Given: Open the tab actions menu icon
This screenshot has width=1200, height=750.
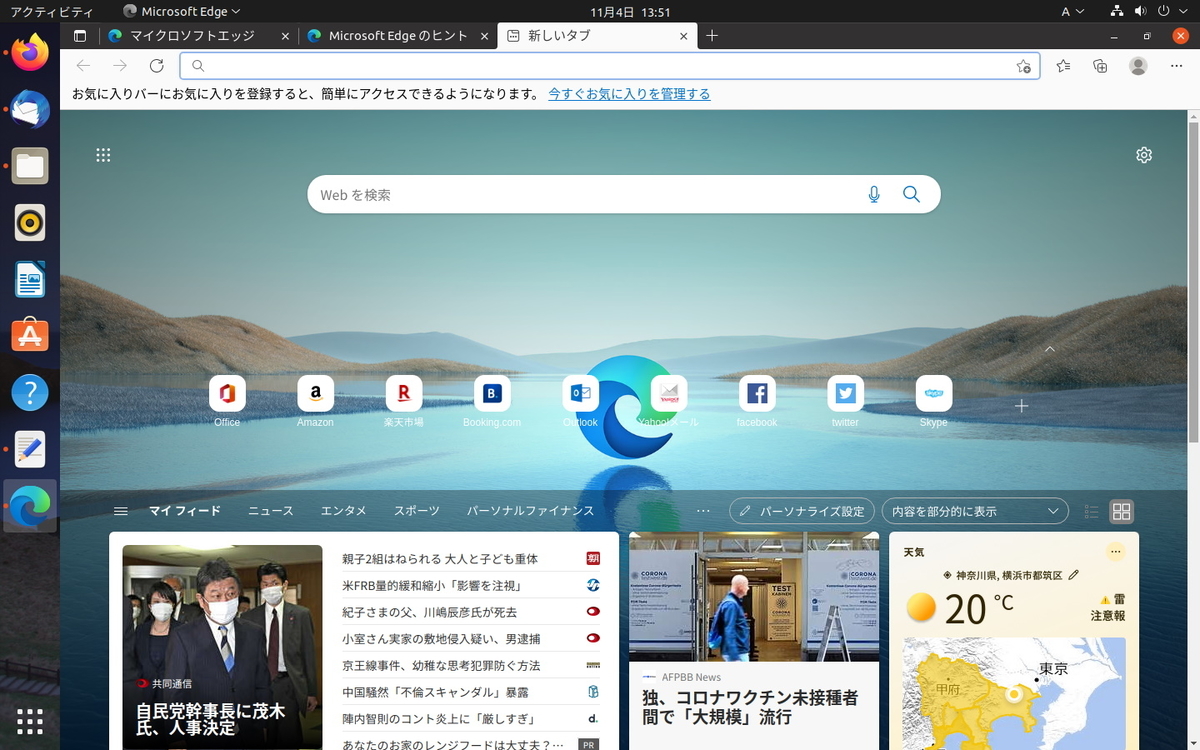Looking at the screenshot, I should [80, 36].
